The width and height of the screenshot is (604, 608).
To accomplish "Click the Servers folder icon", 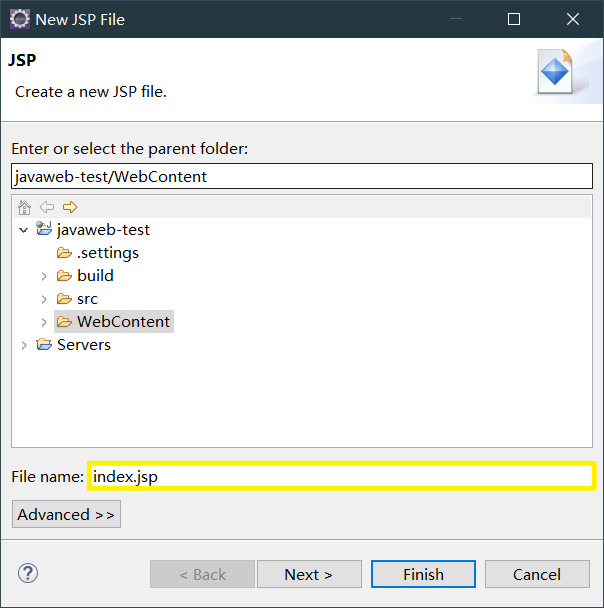I will (44, 345).
